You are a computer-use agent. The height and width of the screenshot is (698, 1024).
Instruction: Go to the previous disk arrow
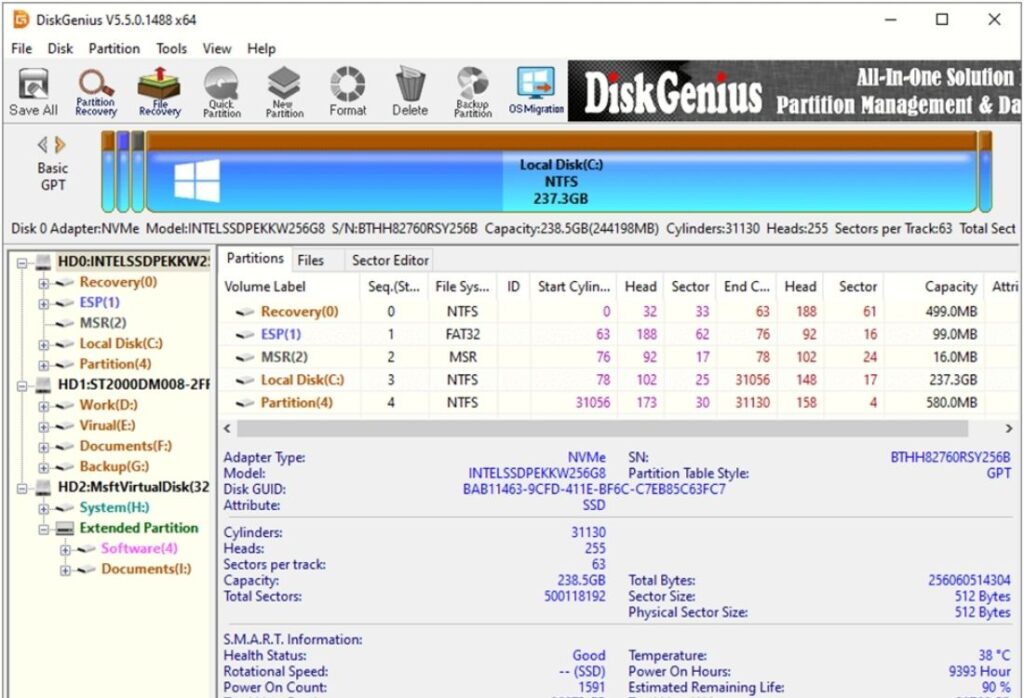(x=43, y=145)
